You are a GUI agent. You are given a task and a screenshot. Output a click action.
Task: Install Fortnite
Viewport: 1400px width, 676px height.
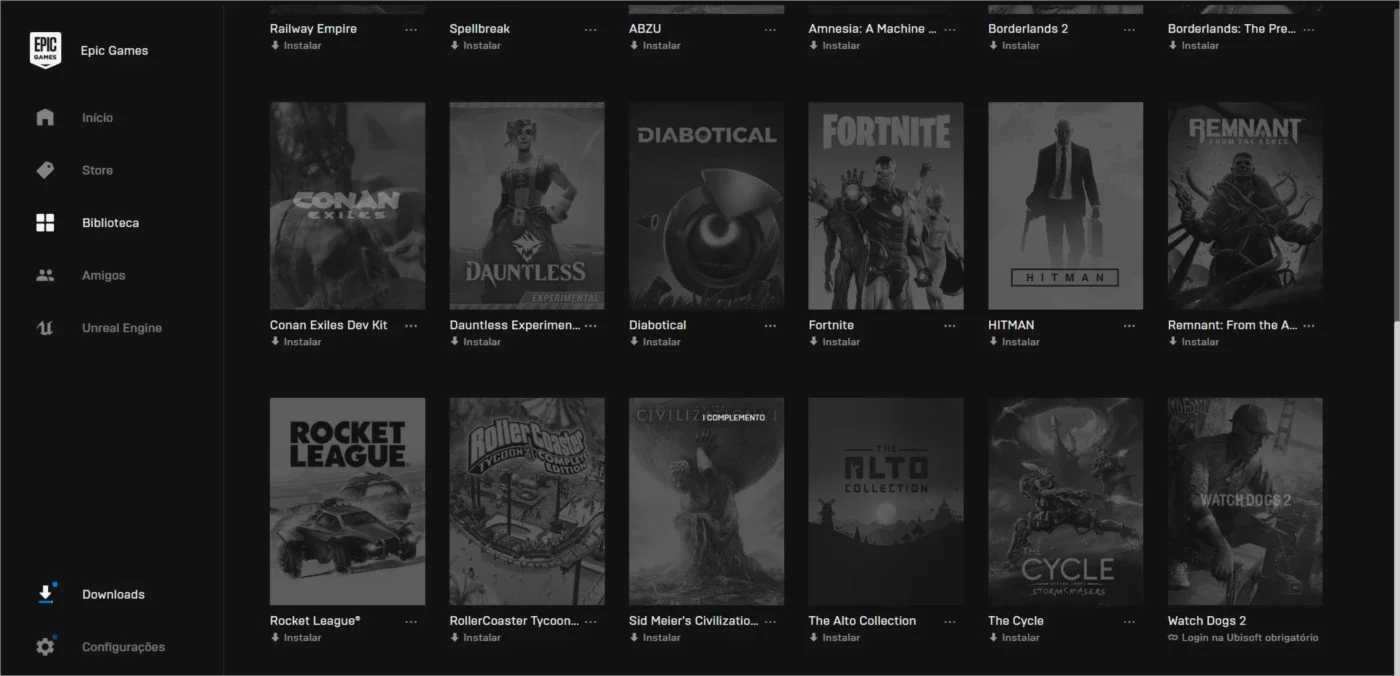pyautogui.click(x=834, y=342)
